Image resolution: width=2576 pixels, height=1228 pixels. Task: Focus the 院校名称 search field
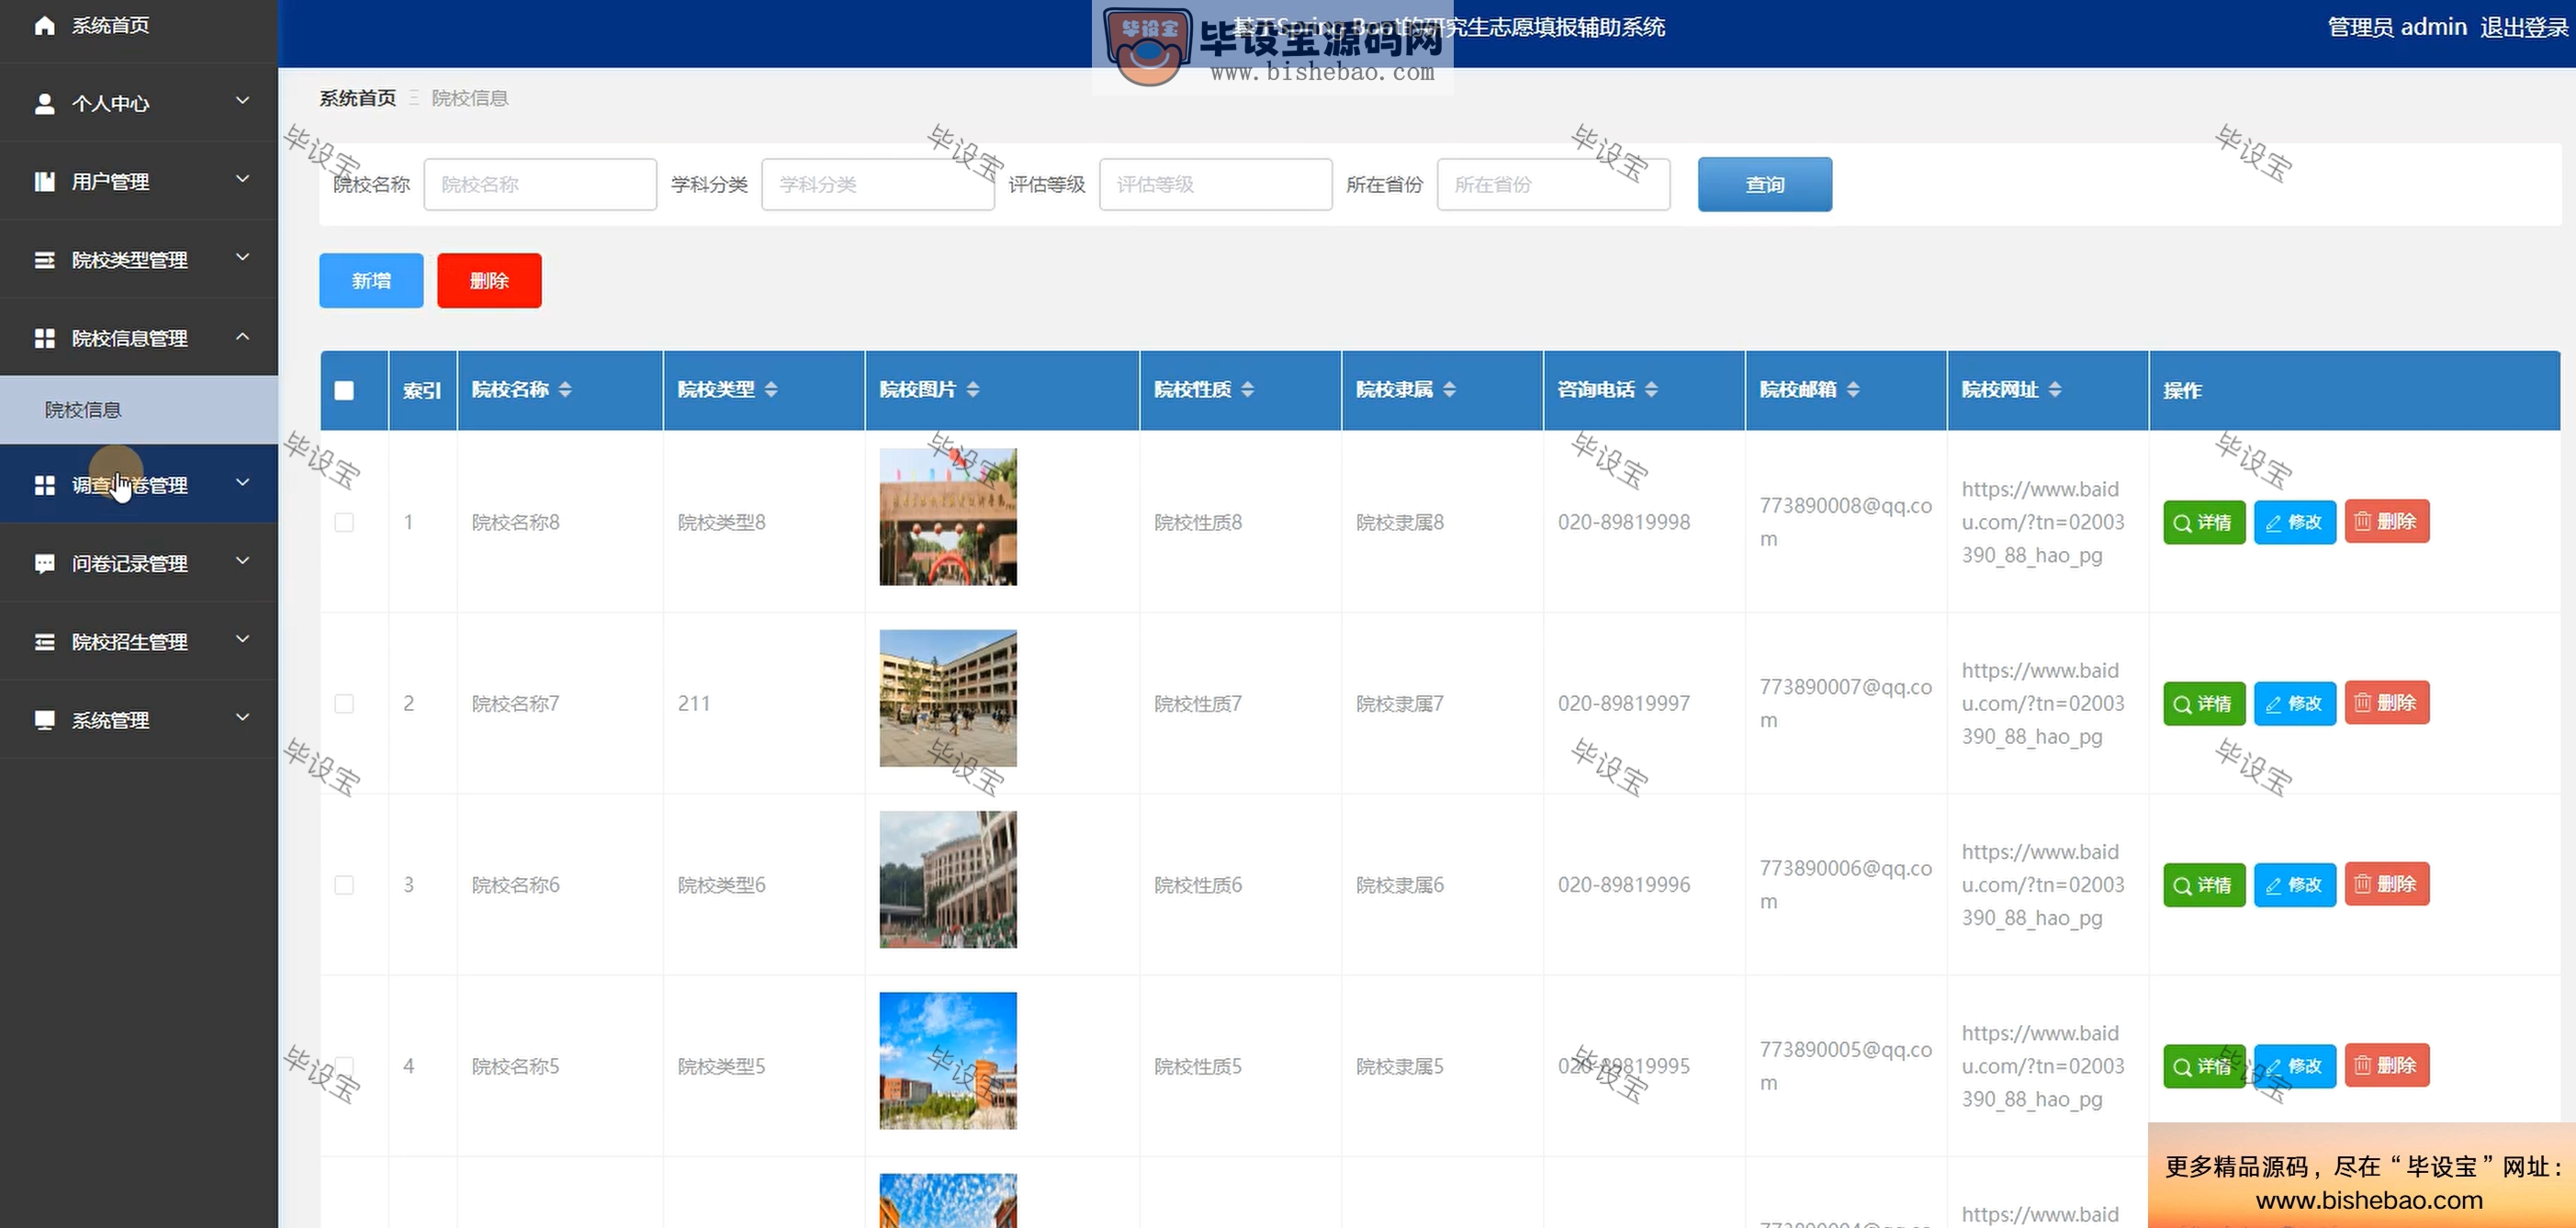(x=540, y=184)
